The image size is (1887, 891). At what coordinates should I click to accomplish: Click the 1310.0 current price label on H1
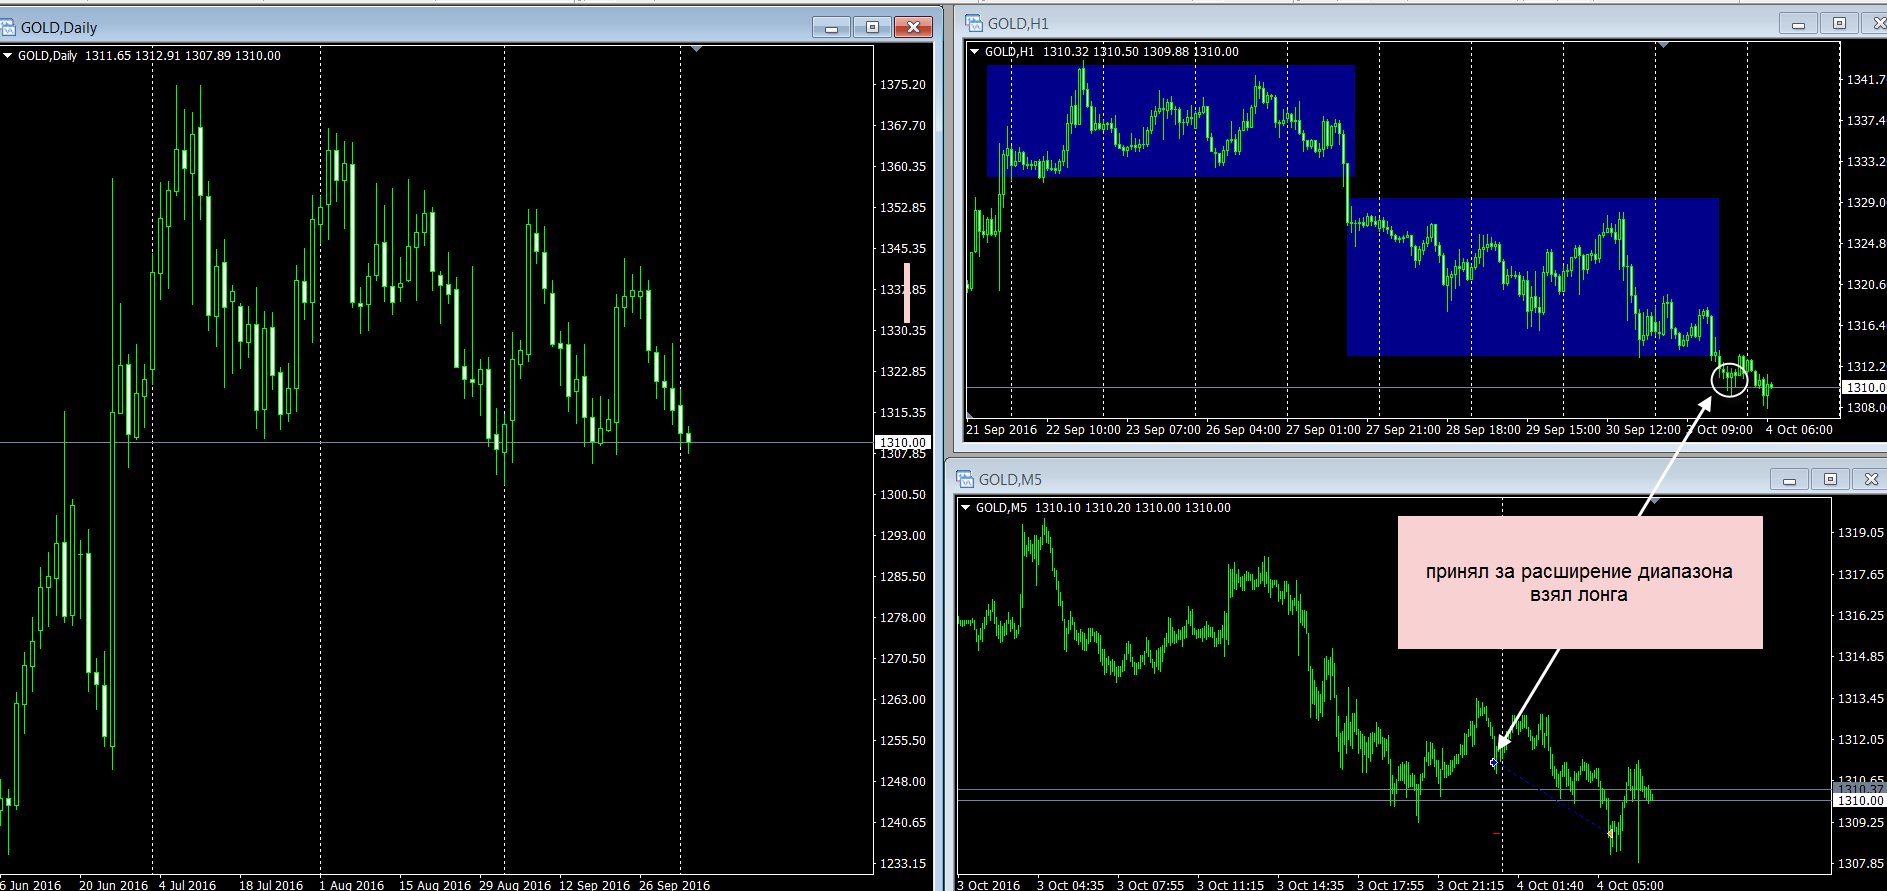(x=1864, y=387)
